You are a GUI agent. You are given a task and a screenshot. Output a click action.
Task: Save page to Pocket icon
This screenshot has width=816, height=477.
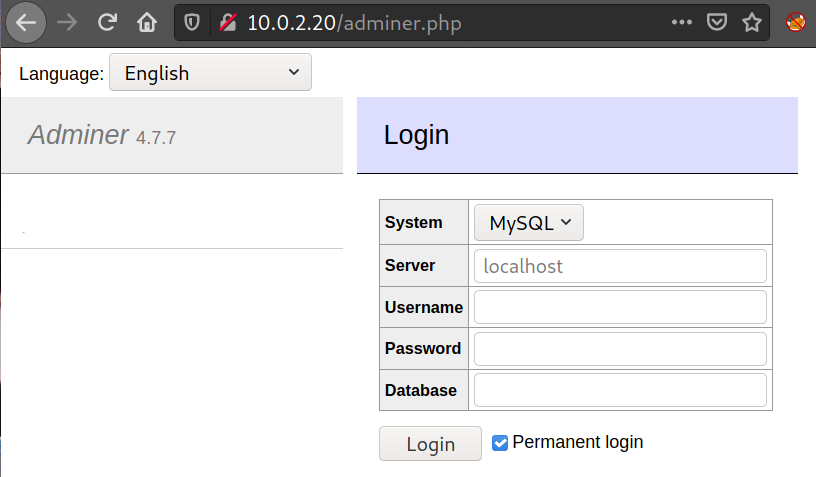[x=717, y=22]
